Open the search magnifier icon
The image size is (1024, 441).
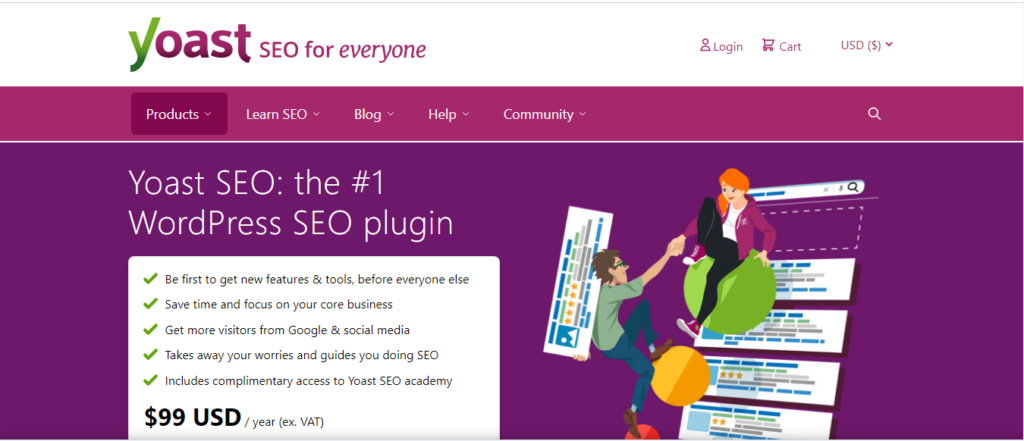pyautogui.click(x=874, y=114)
